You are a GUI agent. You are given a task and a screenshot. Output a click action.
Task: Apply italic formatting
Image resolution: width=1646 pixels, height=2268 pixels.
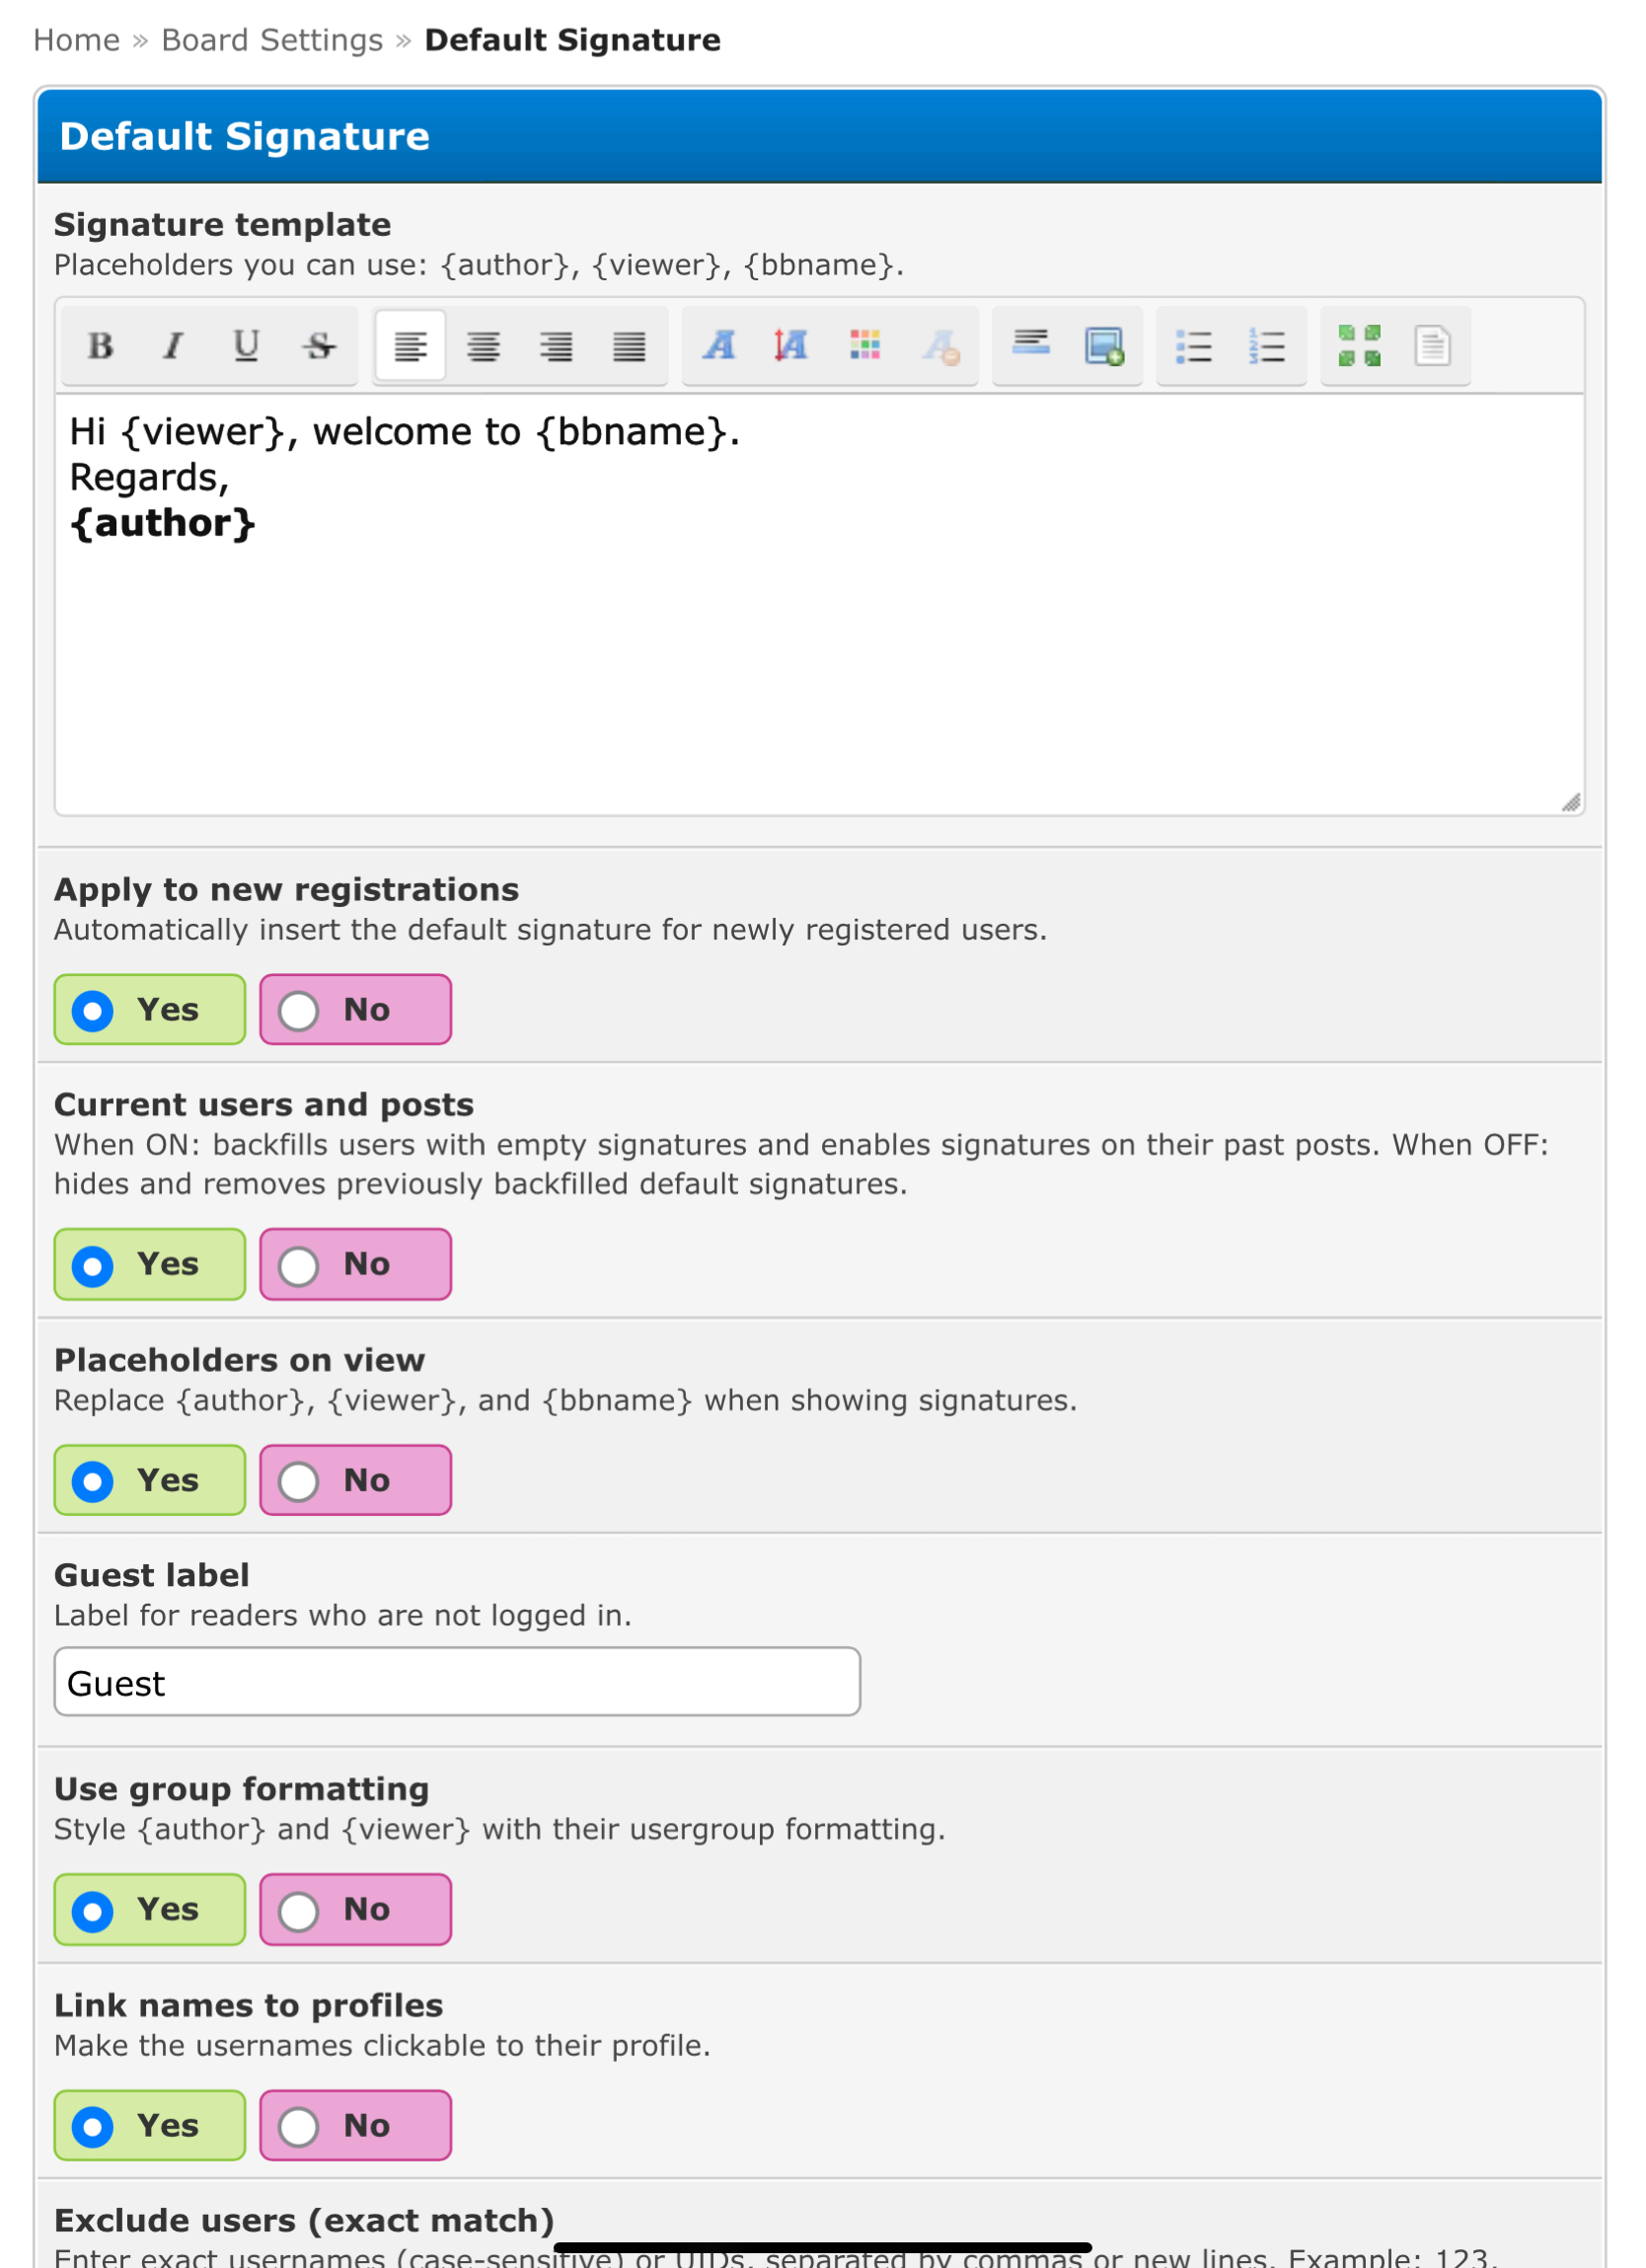coord(173,346)
